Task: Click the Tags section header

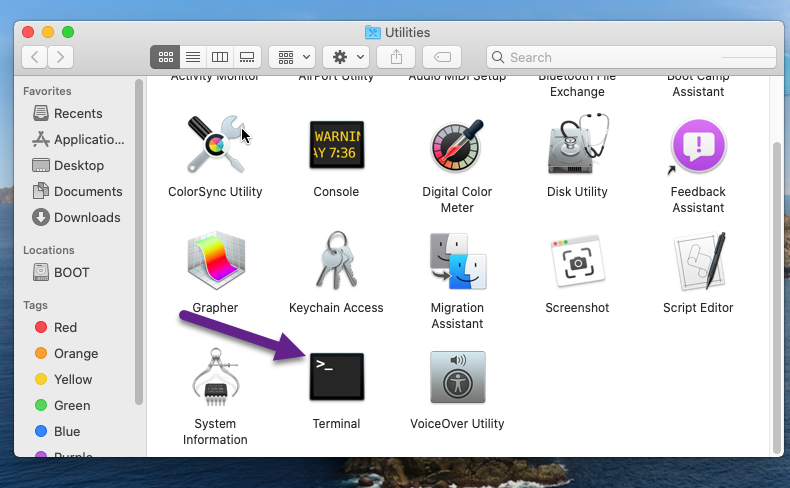Action: click(x=35, y=305)
